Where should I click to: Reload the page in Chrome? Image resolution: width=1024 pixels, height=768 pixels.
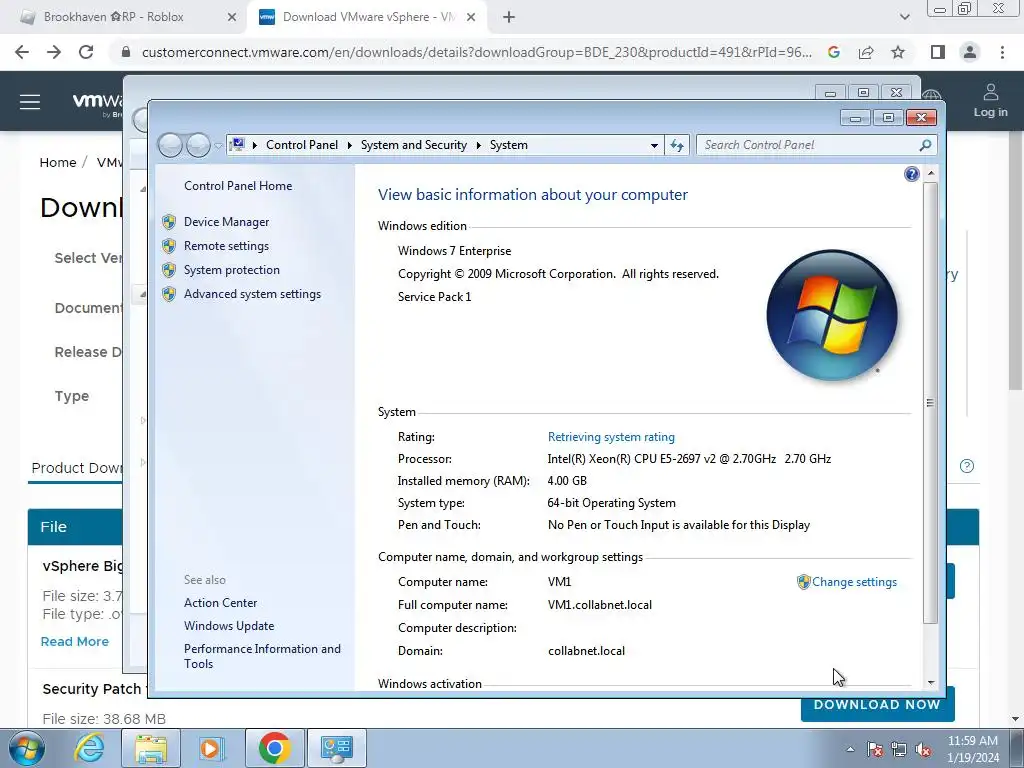tap(86, 52)
